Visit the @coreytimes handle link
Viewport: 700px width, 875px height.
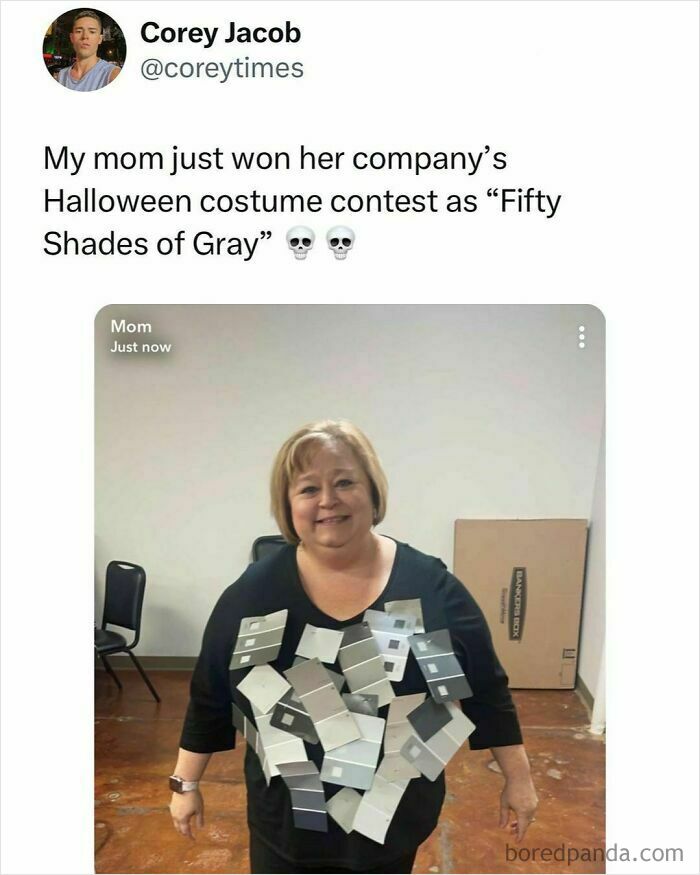coord(222,69)
